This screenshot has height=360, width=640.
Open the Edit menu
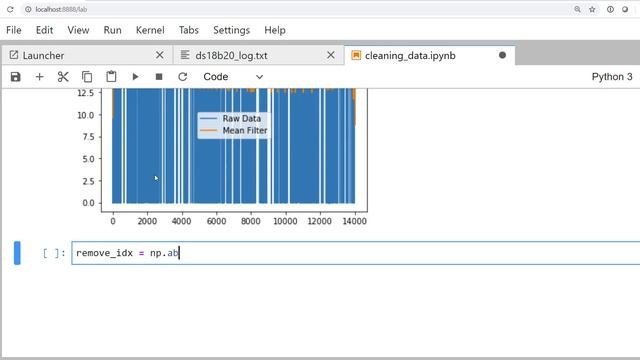pos(44,30)
